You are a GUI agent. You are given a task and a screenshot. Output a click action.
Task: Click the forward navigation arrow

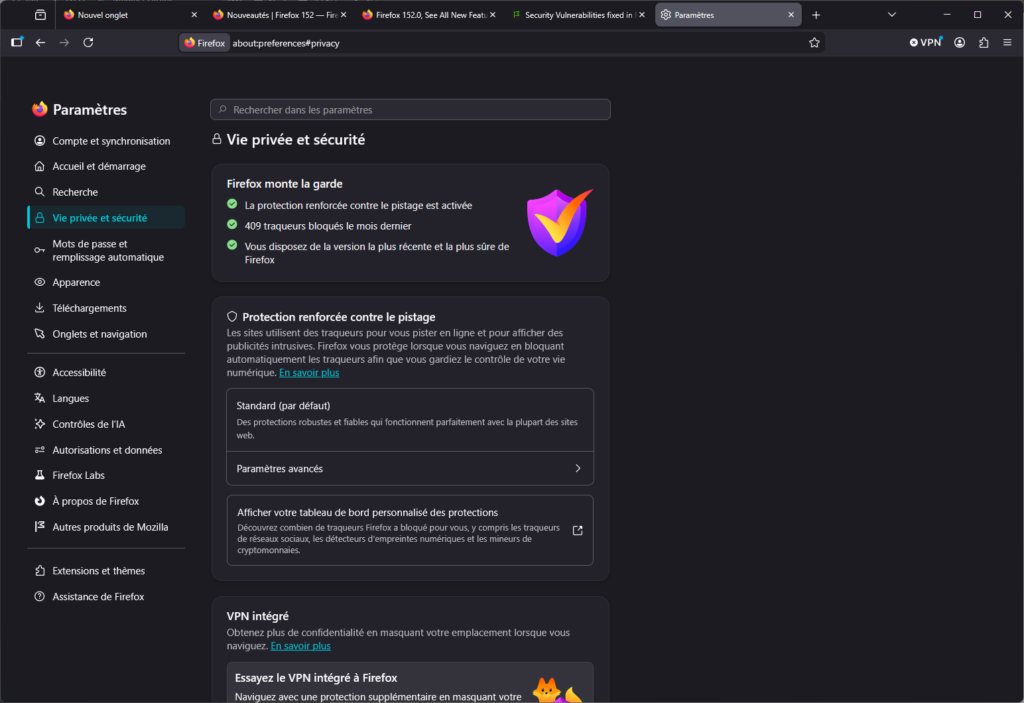point(64,42)
